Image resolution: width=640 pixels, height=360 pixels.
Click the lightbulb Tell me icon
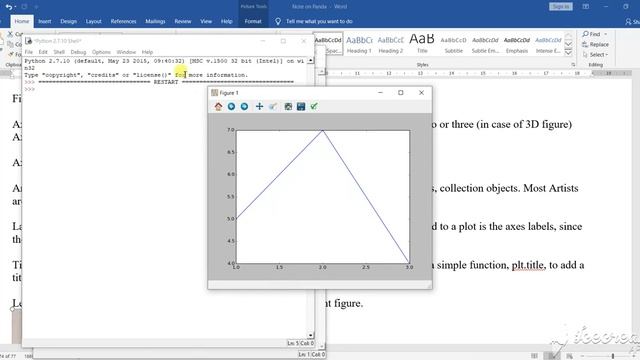tap(278, 21)
